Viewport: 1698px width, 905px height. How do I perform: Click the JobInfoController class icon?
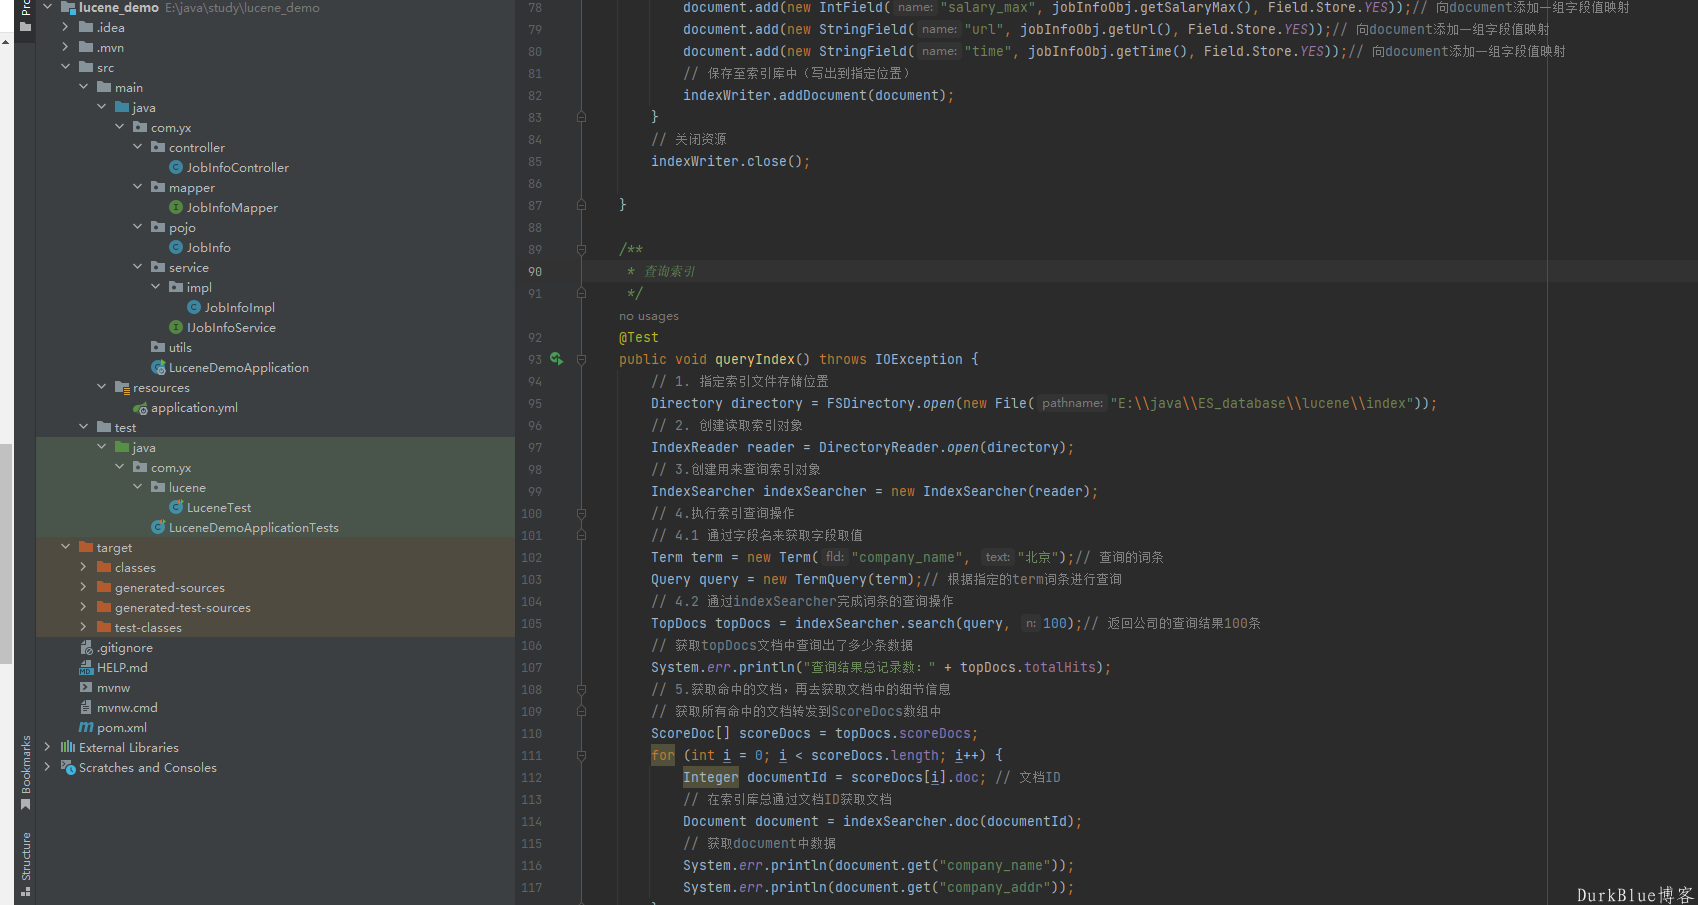[176, 168]
